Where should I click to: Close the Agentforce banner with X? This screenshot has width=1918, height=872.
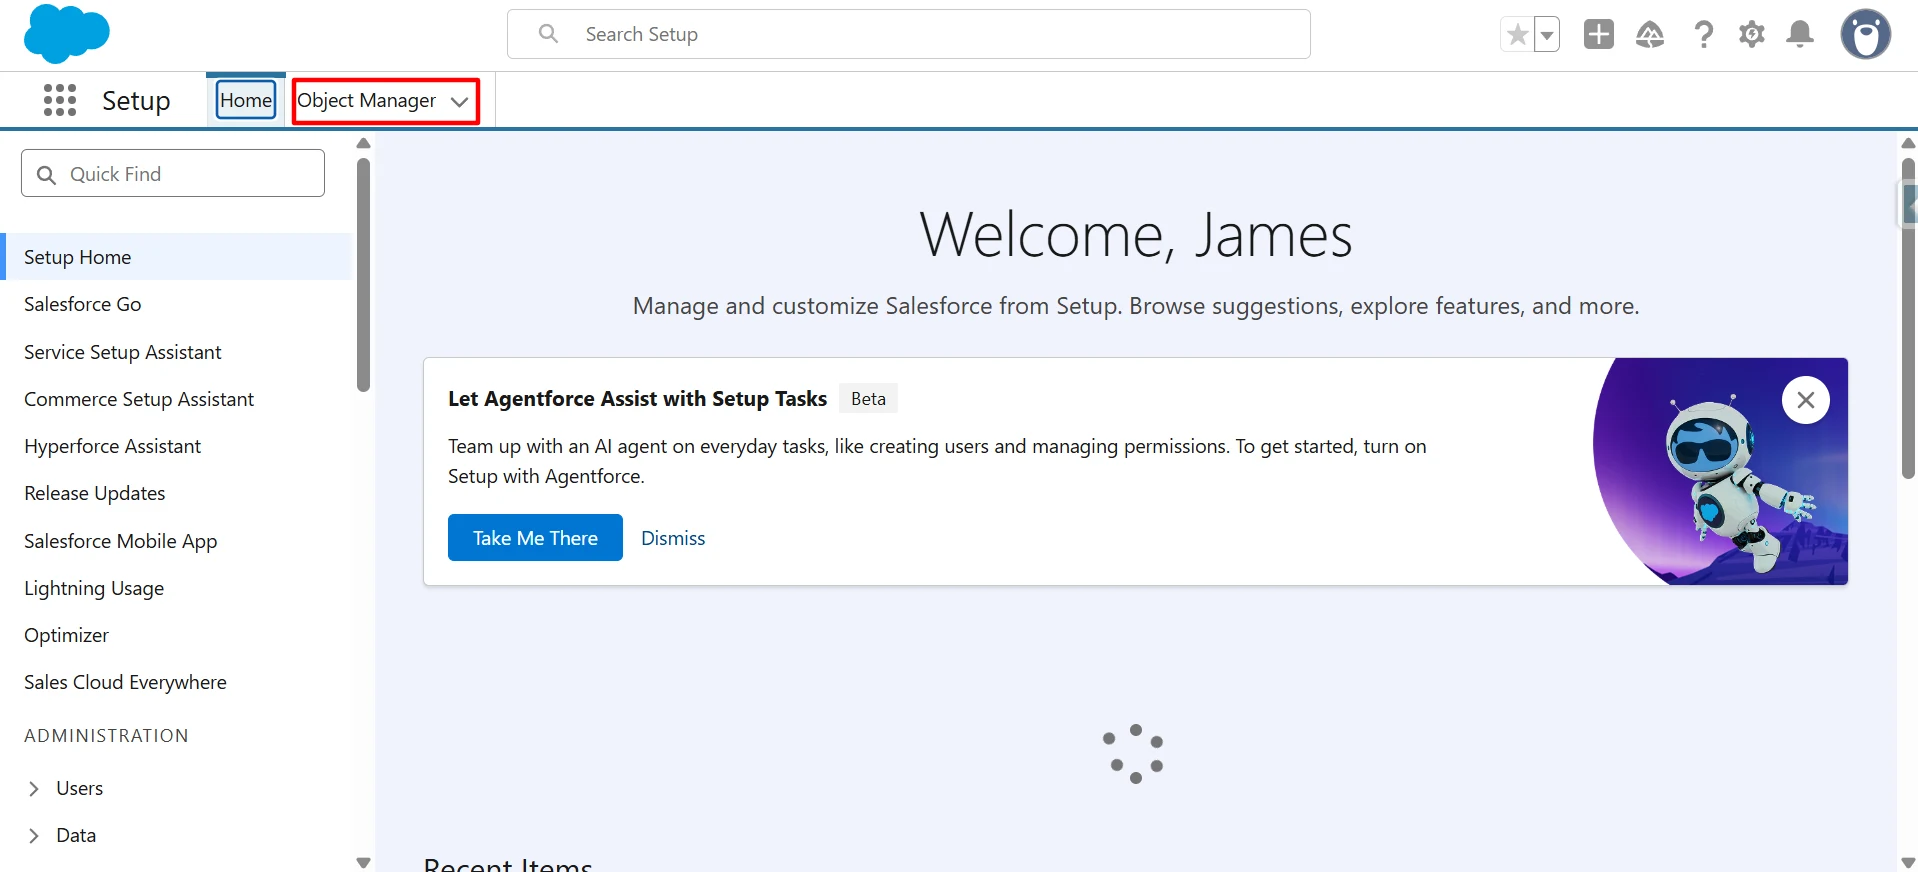[x=1806, y=400]
